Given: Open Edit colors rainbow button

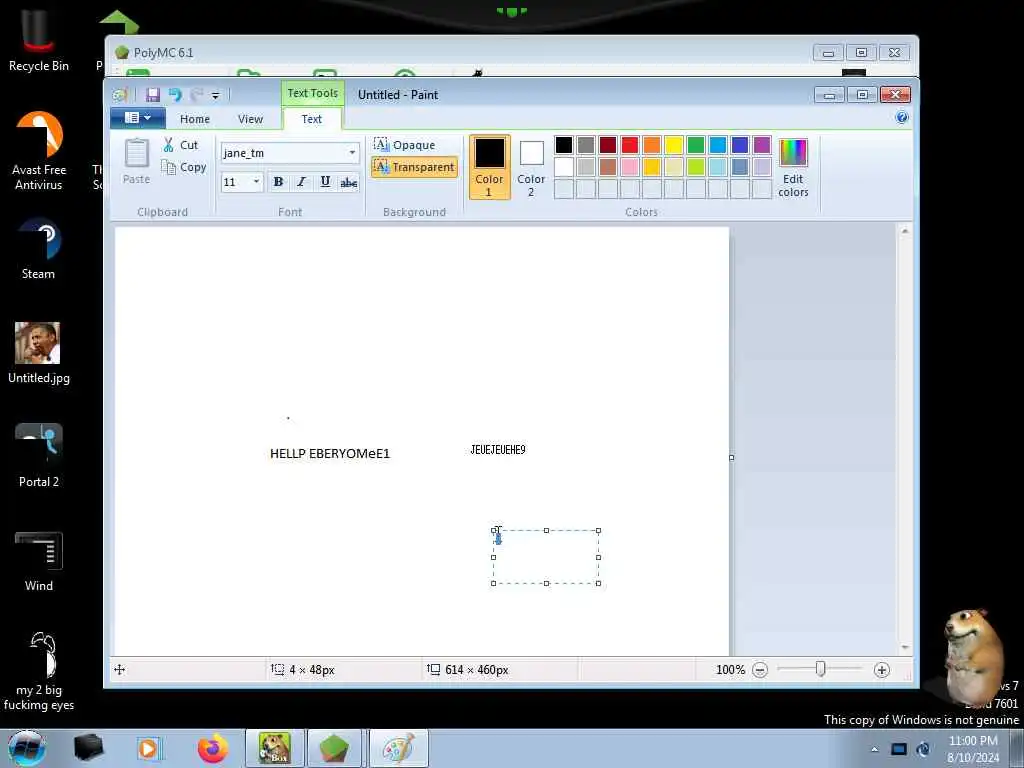Looking at the screenshot, I should (x=793, y=167).
